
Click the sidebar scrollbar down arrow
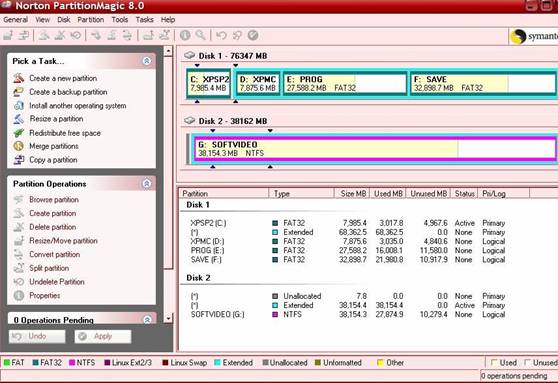coord(168,318)
